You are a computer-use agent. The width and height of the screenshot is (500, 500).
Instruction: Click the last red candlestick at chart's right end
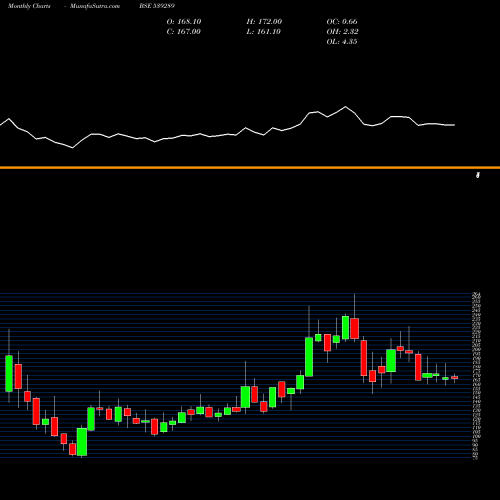tap(454, 378)
